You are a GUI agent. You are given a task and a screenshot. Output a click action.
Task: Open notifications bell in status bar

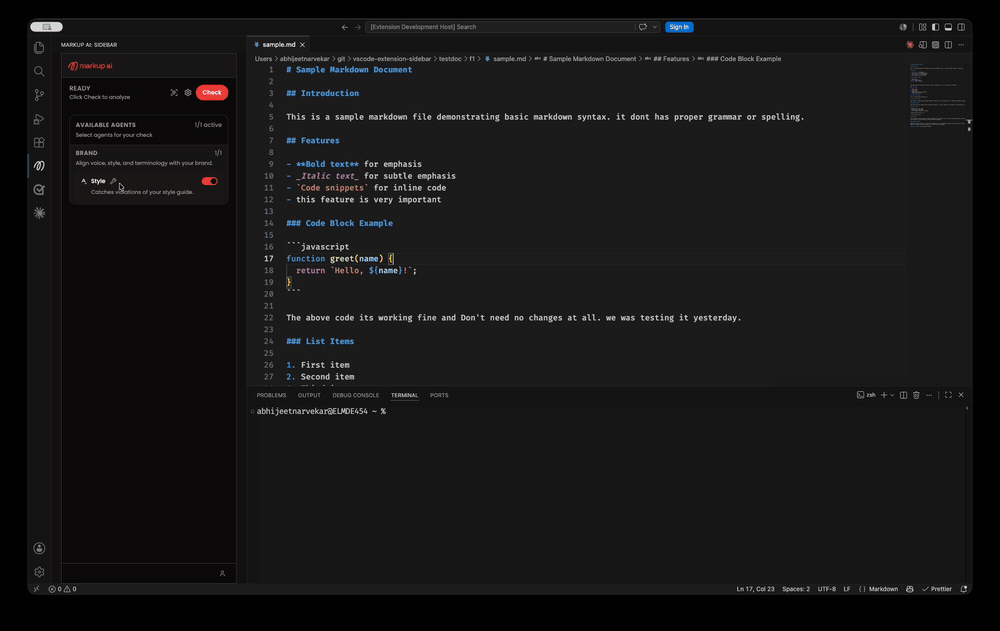click(964, 589)
